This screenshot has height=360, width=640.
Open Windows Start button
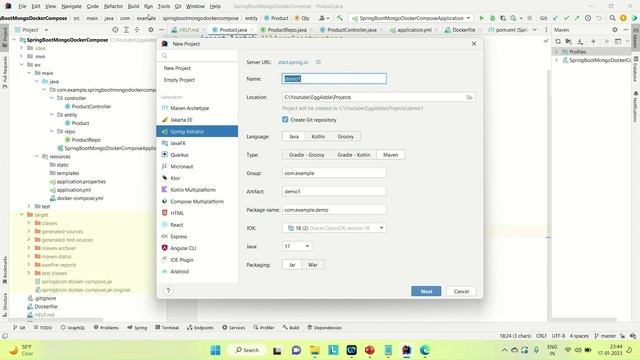[x=215, y=350]
